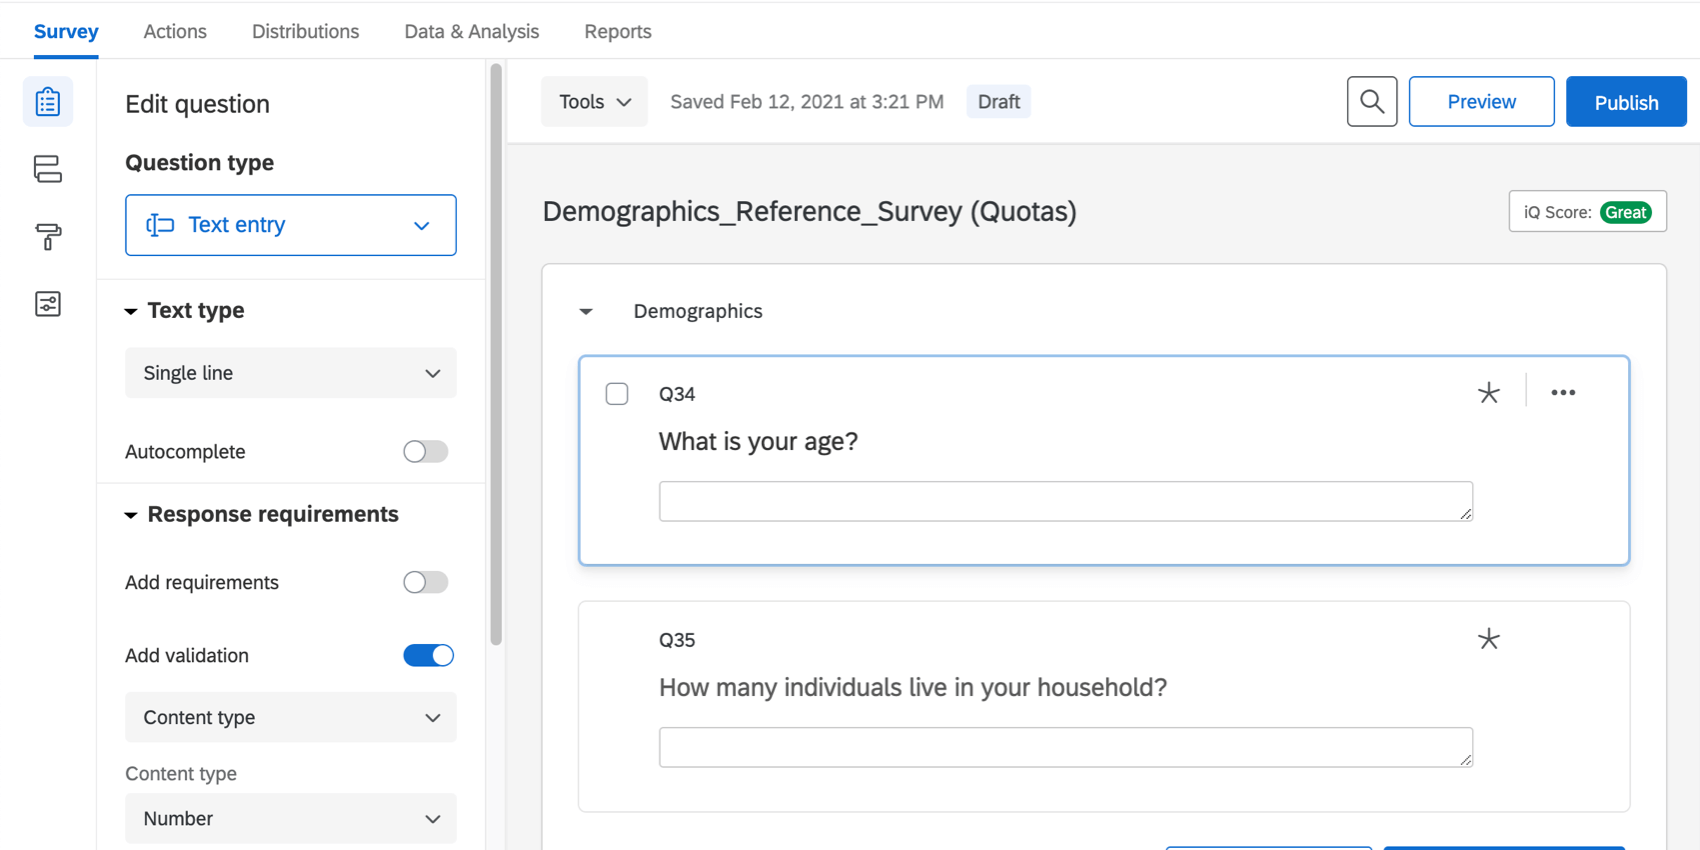The width and height of the screenshot is (1700, 850).
Task: Click the Q34 question number label
Action: pyautogui.click(x=677, y=394)
